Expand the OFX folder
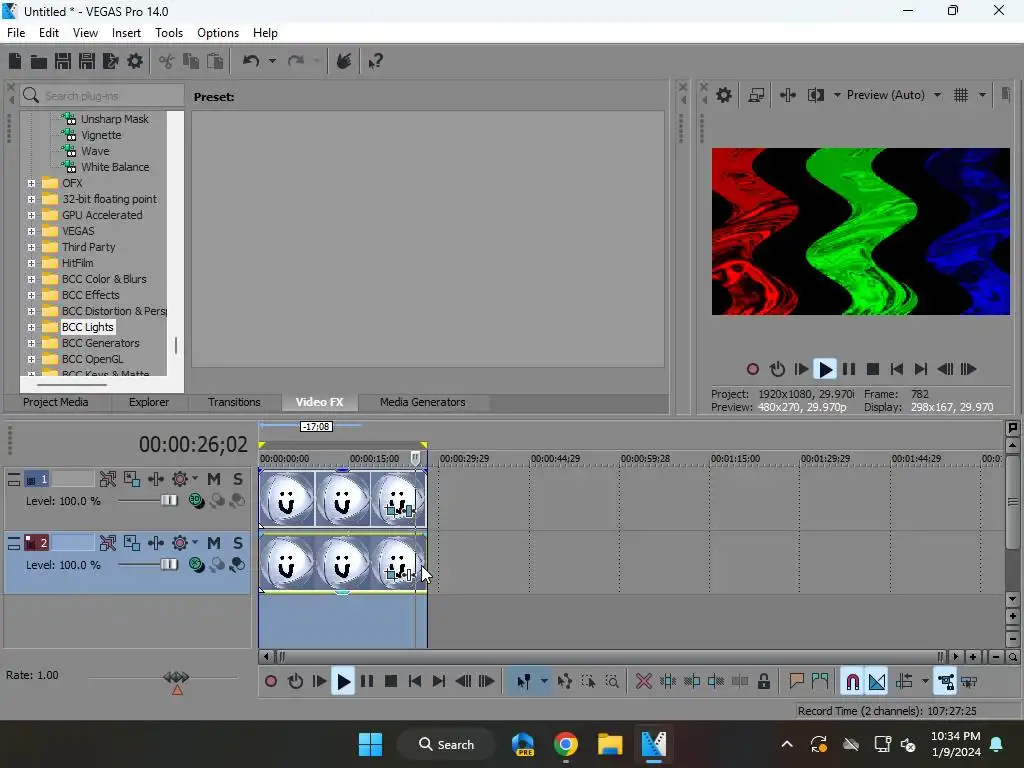The height and width of the screenshot is (768, 1024). coord(31,184)
